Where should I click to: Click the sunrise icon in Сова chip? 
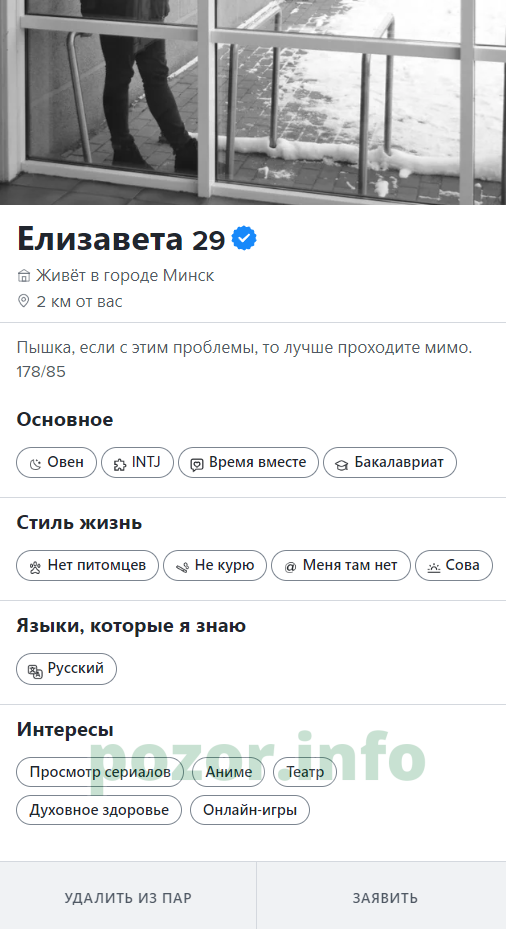[434, 568]
